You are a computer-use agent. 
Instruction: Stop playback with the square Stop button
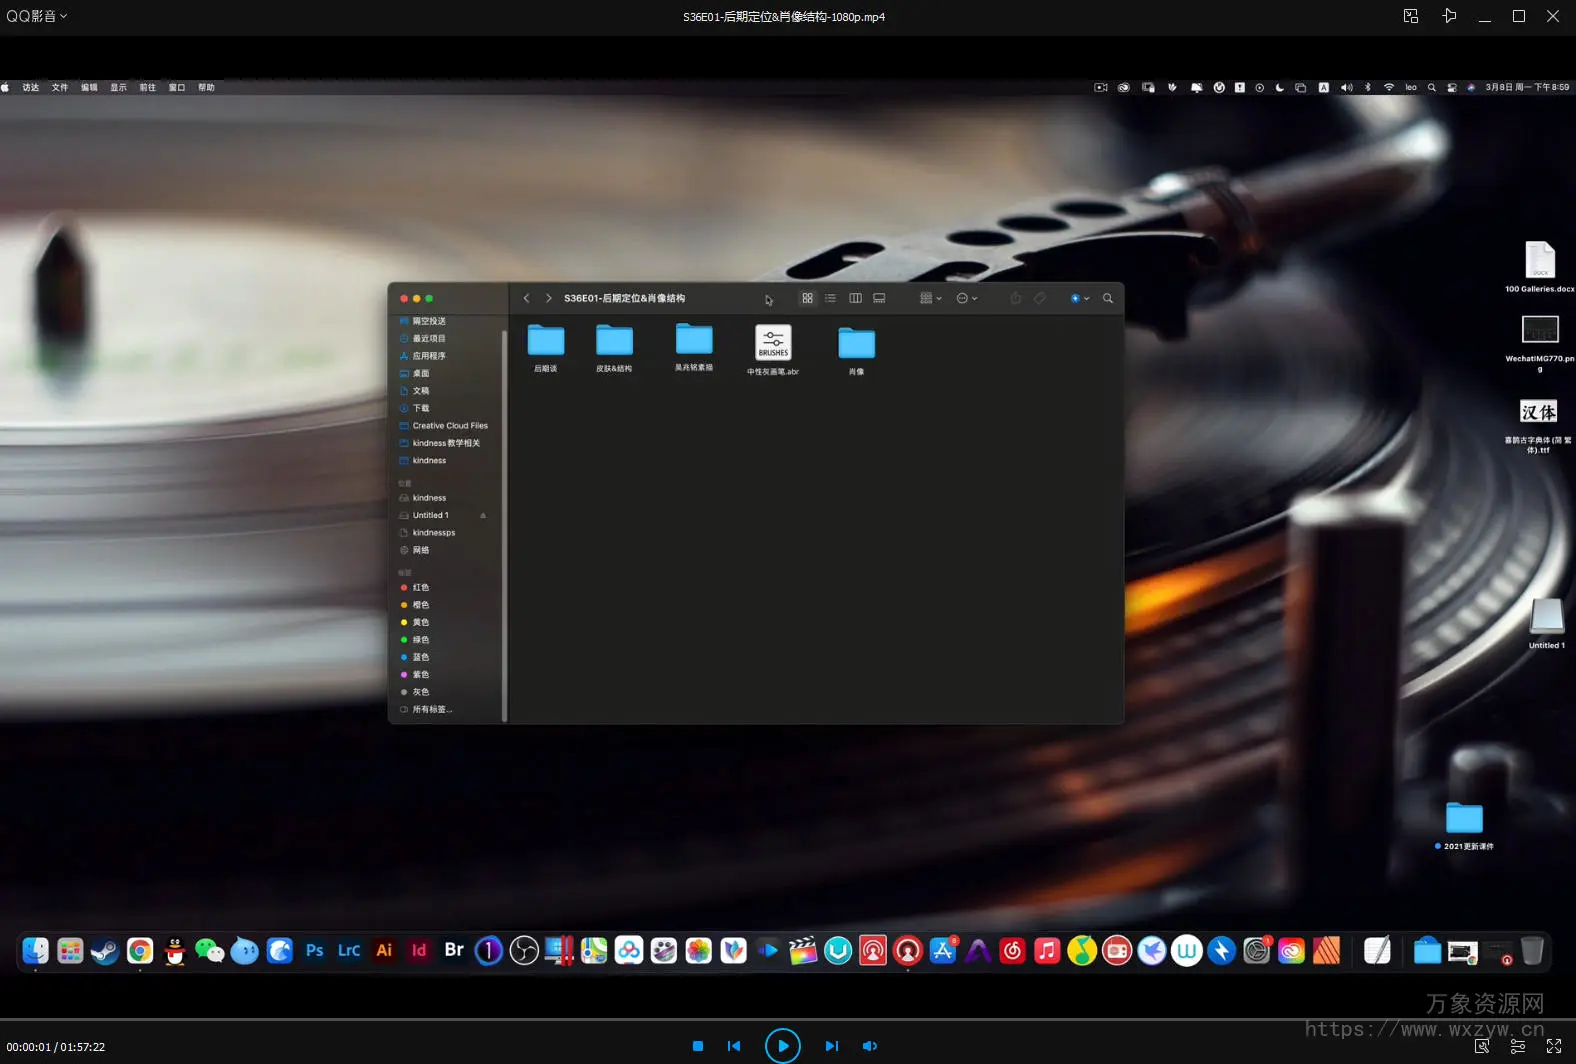pyautogui.click(x=698, y=1046)
